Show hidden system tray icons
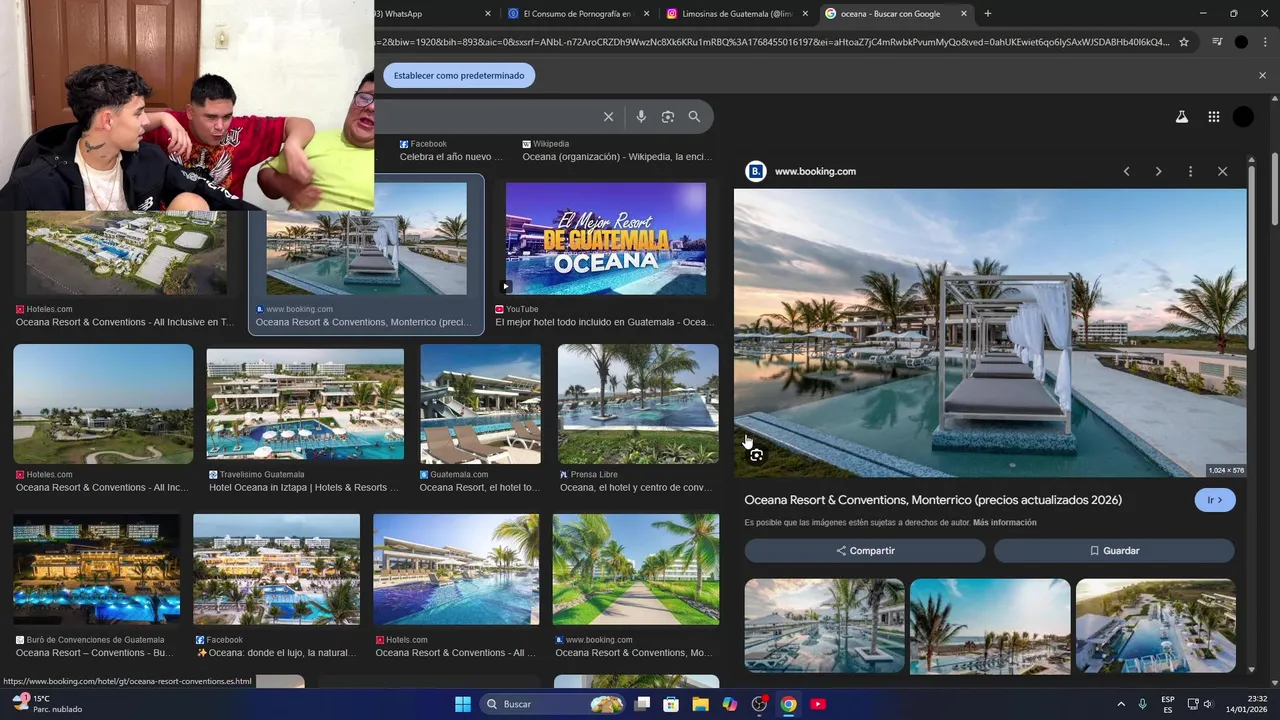The height and width of the screenshot is (720, 1280). 1121,704
